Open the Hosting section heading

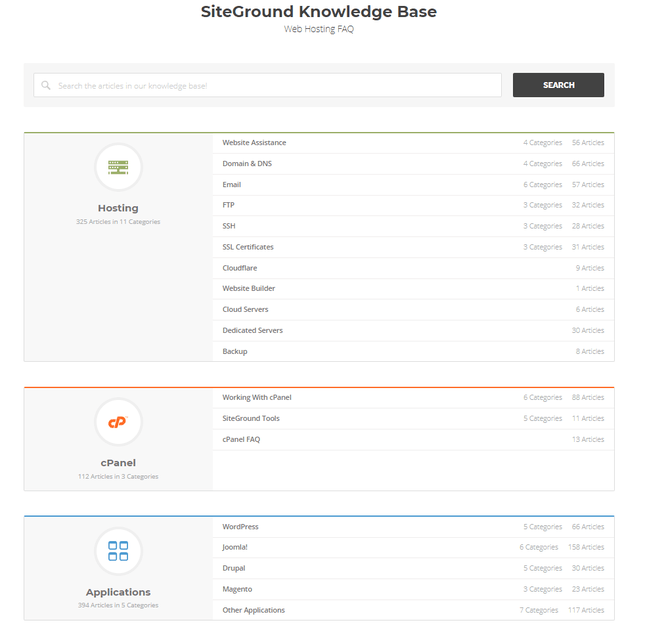[118, 208]
